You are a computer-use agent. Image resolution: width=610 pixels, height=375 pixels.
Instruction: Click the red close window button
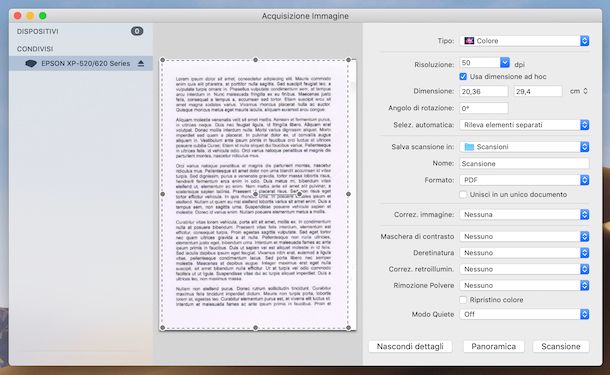[18, 16]
